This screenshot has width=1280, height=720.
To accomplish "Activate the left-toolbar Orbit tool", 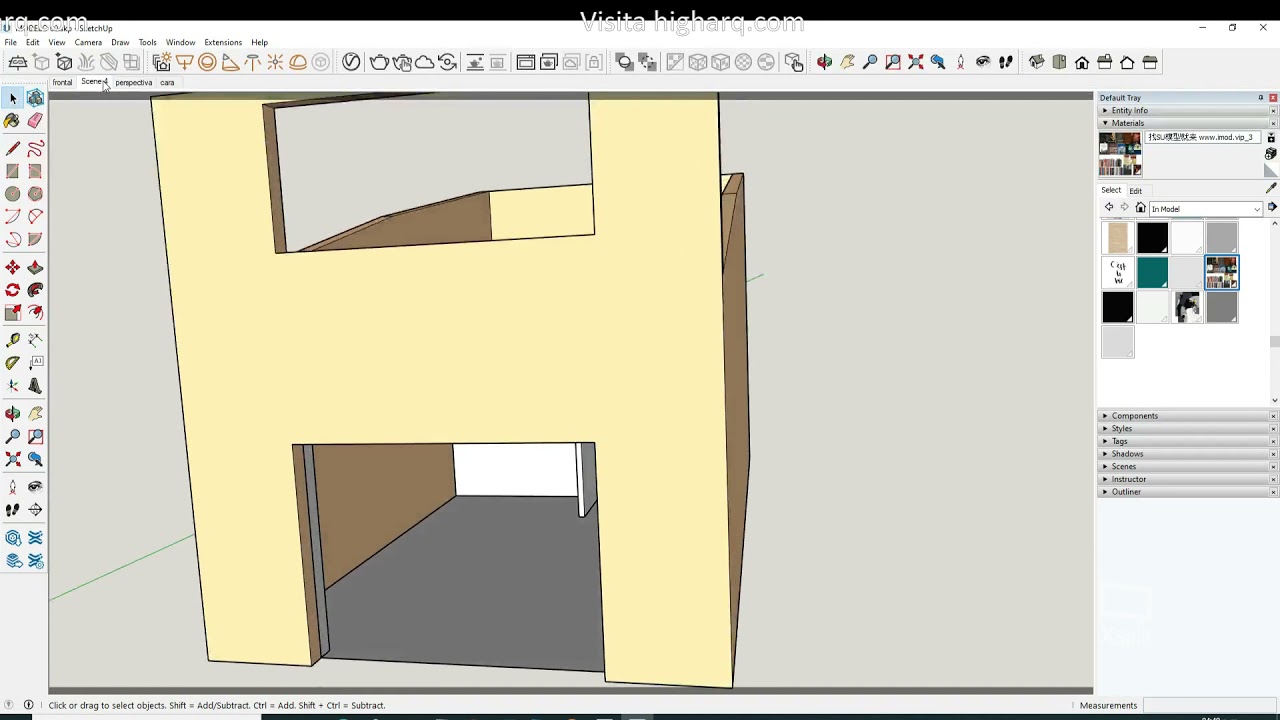I will tap(13, 413).
